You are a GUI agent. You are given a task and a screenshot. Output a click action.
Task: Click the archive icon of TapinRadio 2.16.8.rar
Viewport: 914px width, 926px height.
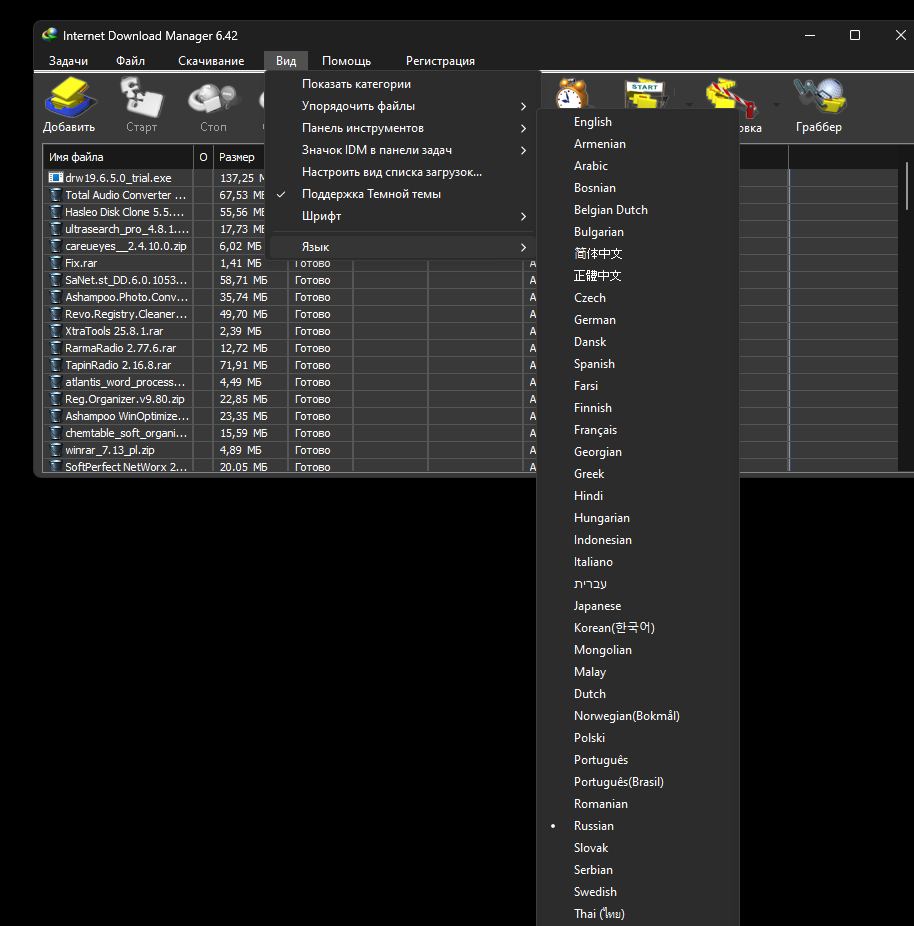(56, 365)
